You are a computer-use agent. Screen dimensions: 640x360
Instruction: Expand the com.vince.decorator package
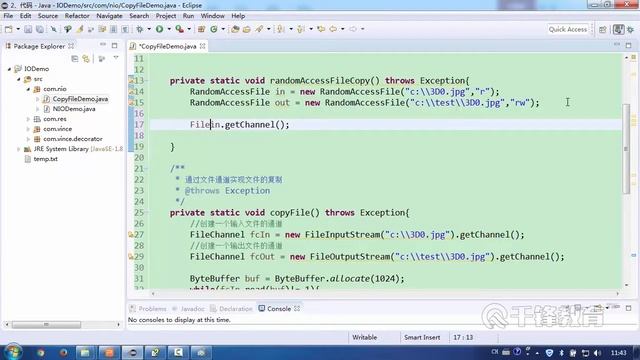point(28,139)
